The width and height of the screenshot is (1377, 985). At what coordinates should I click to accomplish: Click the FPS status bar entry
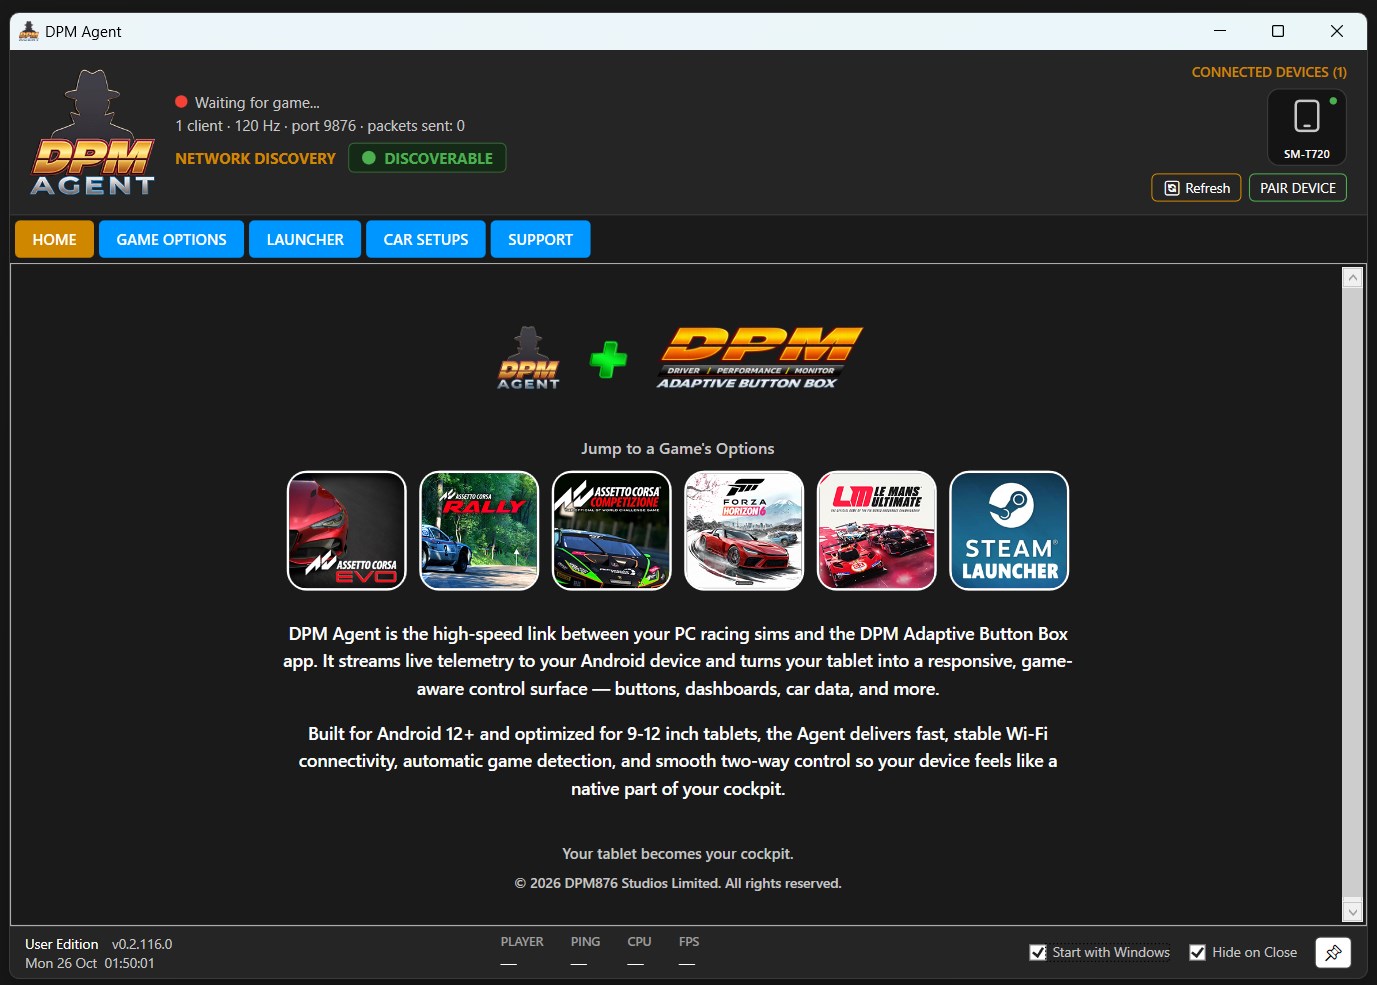[x=689, y=952]
